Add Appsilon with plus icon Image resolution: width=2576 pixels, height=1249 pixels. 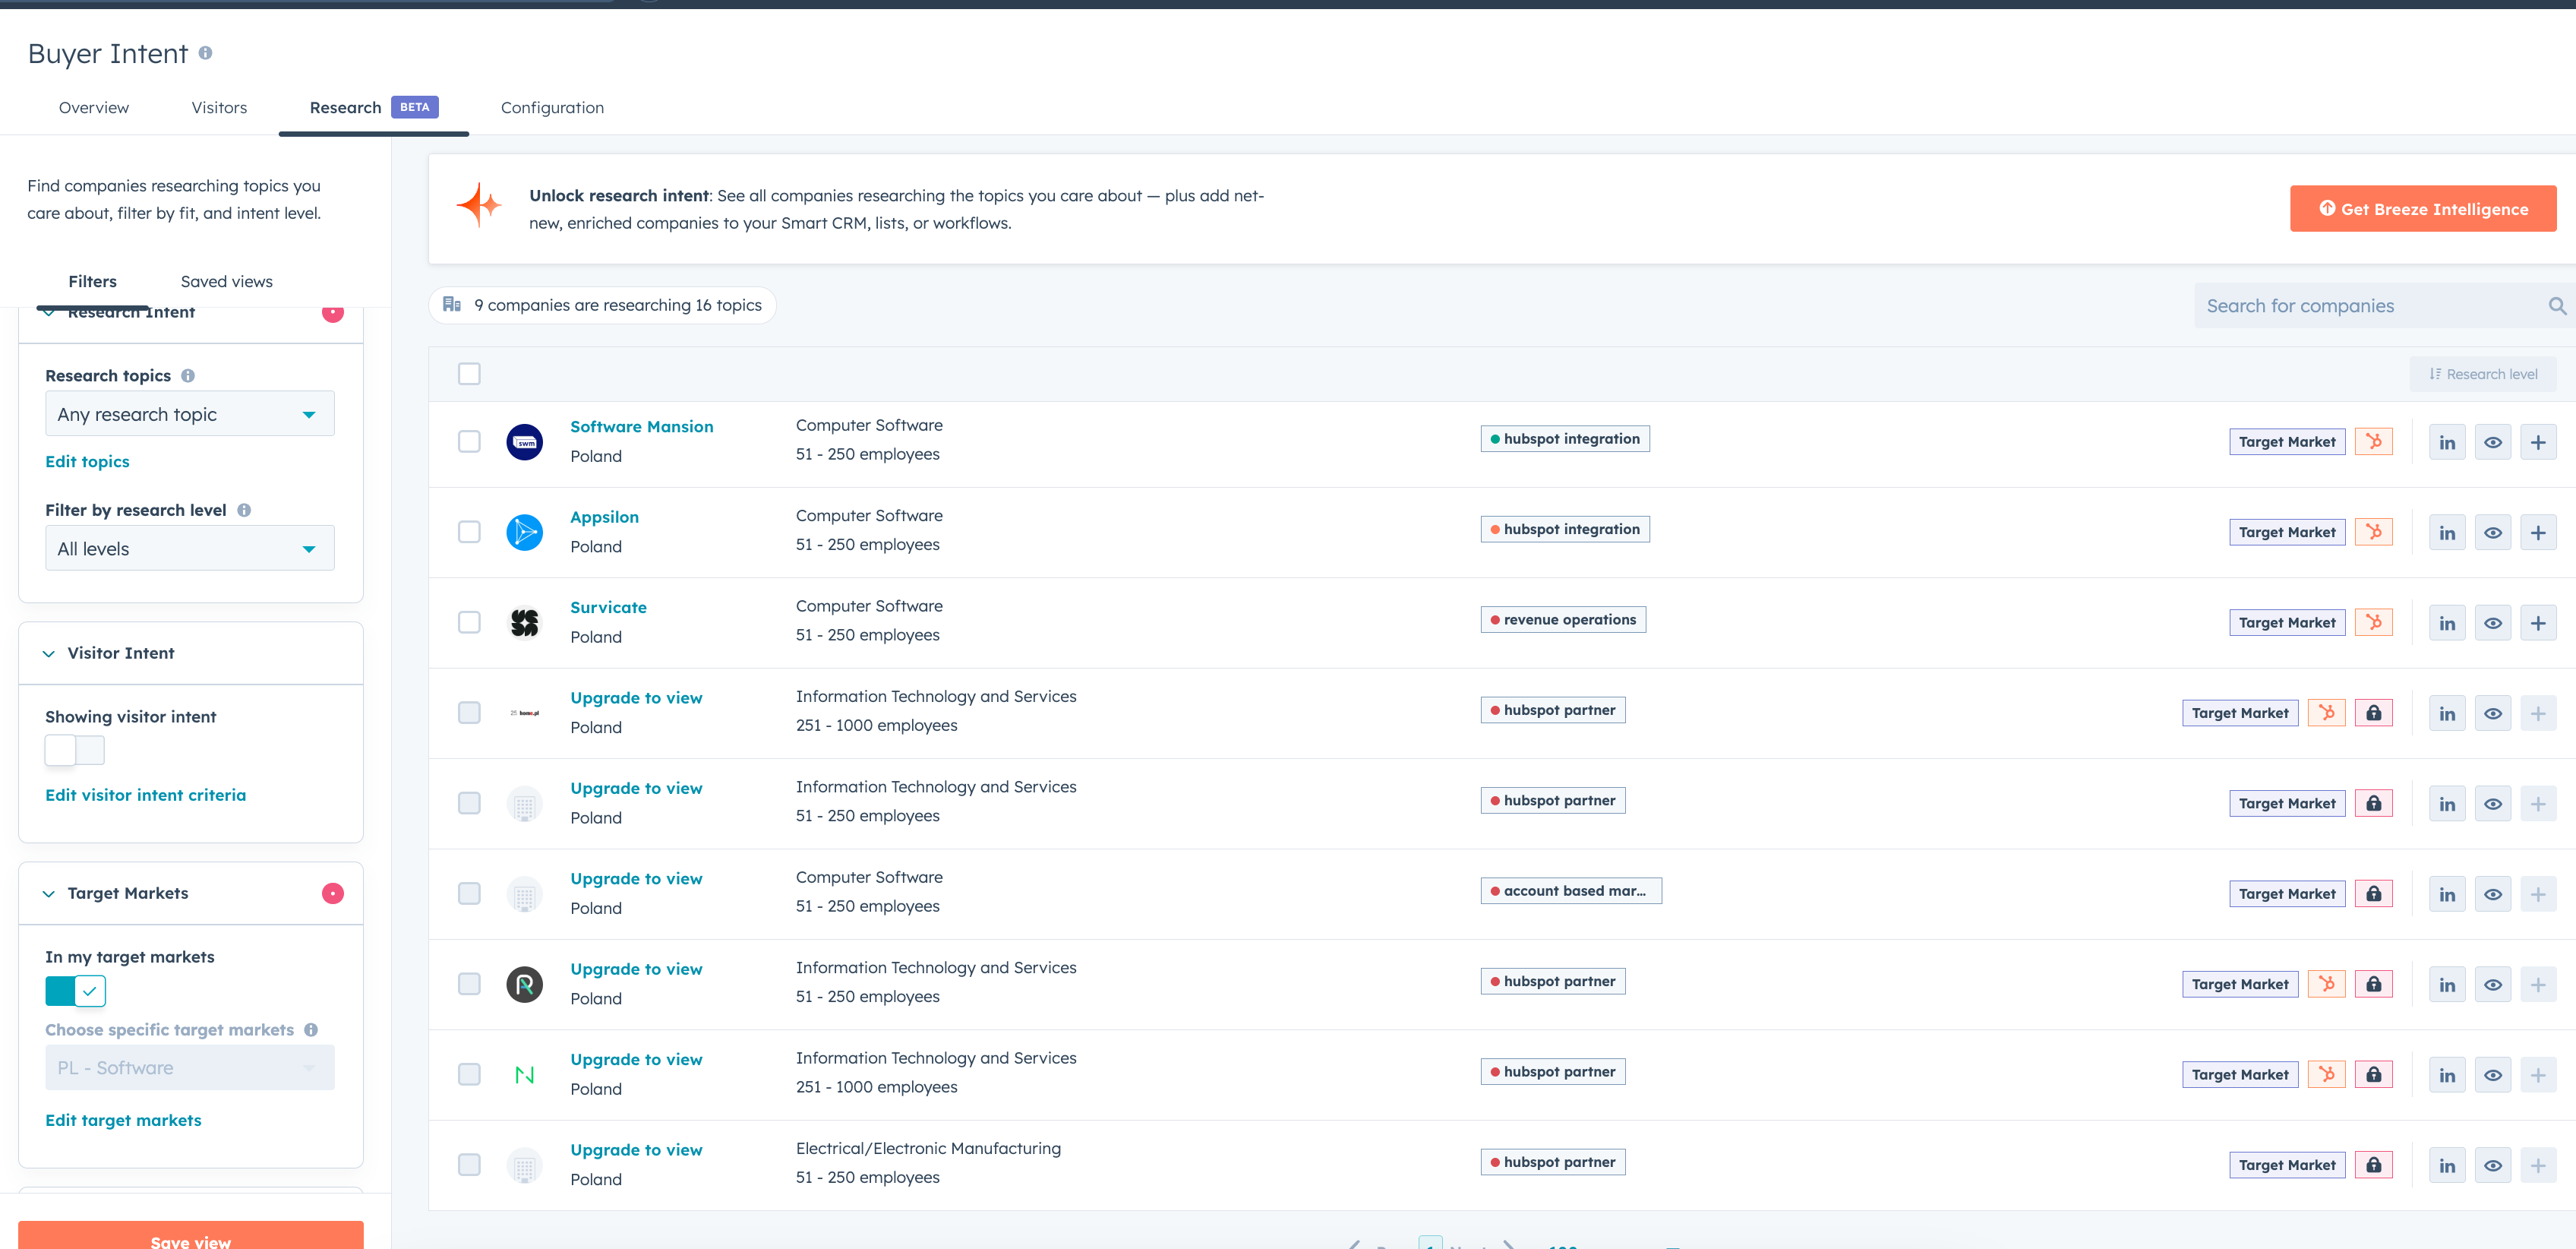2538,532
